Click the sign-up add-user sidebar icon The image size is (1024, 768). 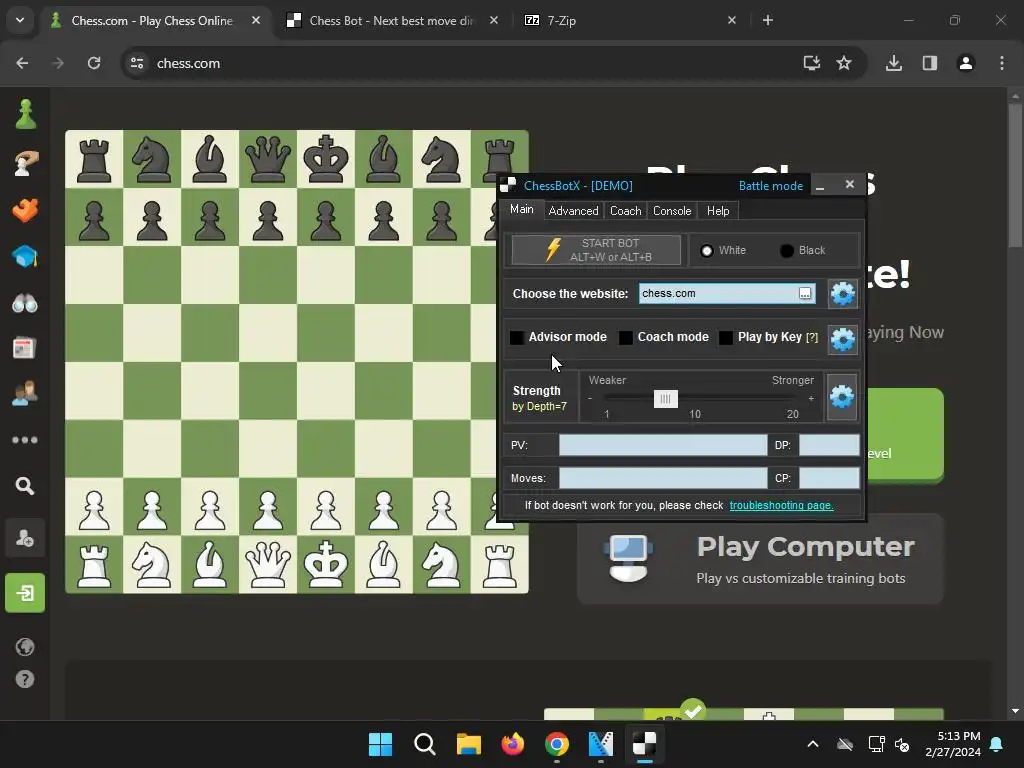click(x=25, y=538)
